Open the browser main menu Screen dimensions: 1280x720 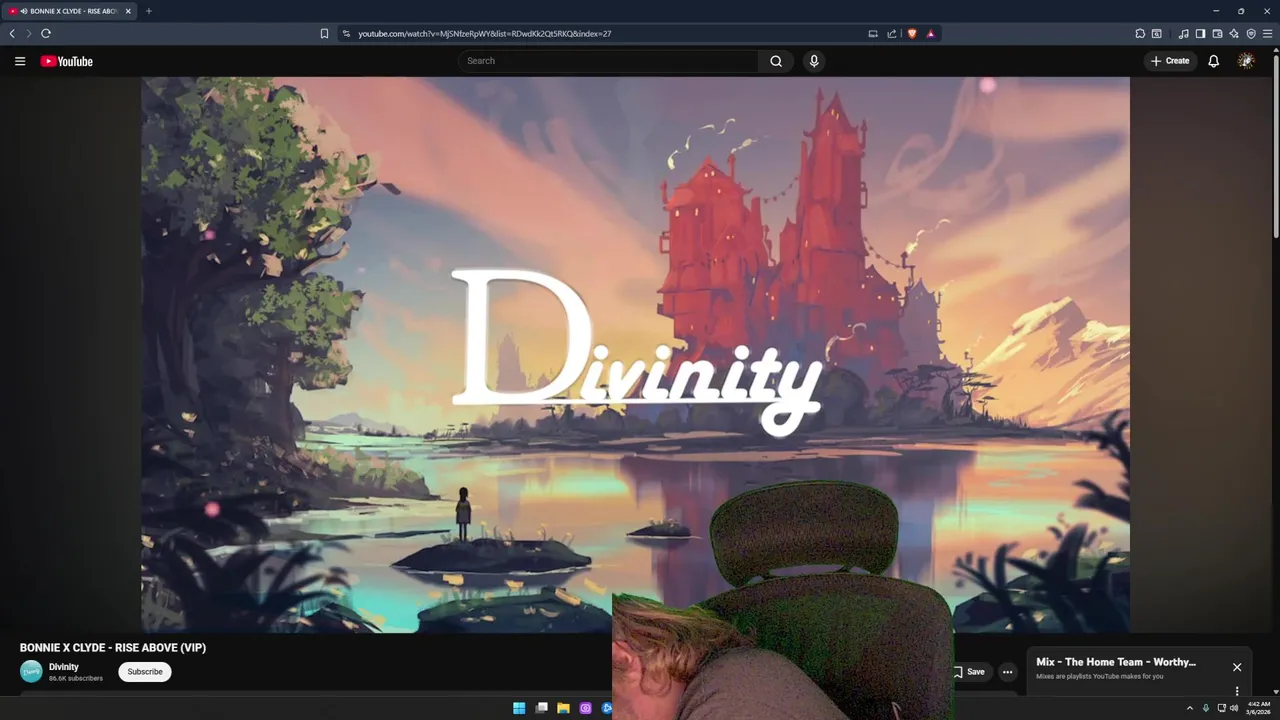(x=1267, y=33)
